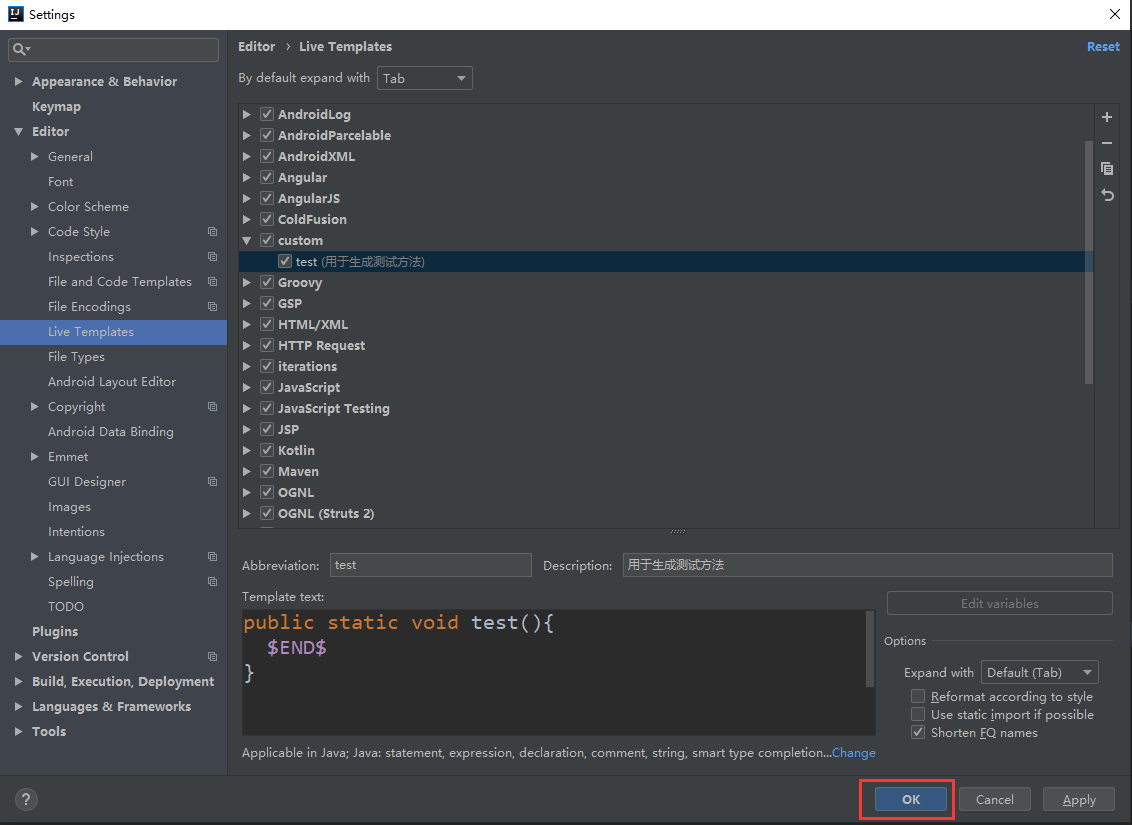Select Keymap in the settings tree
Viewport: 1132px width, 825px height.
coord(56,107)
